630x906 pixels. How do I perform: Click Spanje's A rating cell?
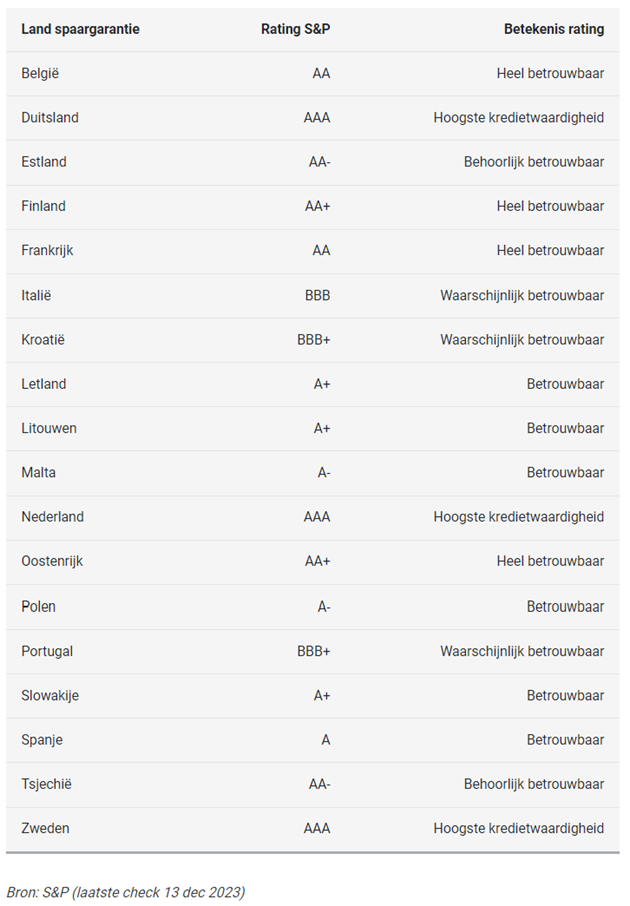tap(325, 740)
